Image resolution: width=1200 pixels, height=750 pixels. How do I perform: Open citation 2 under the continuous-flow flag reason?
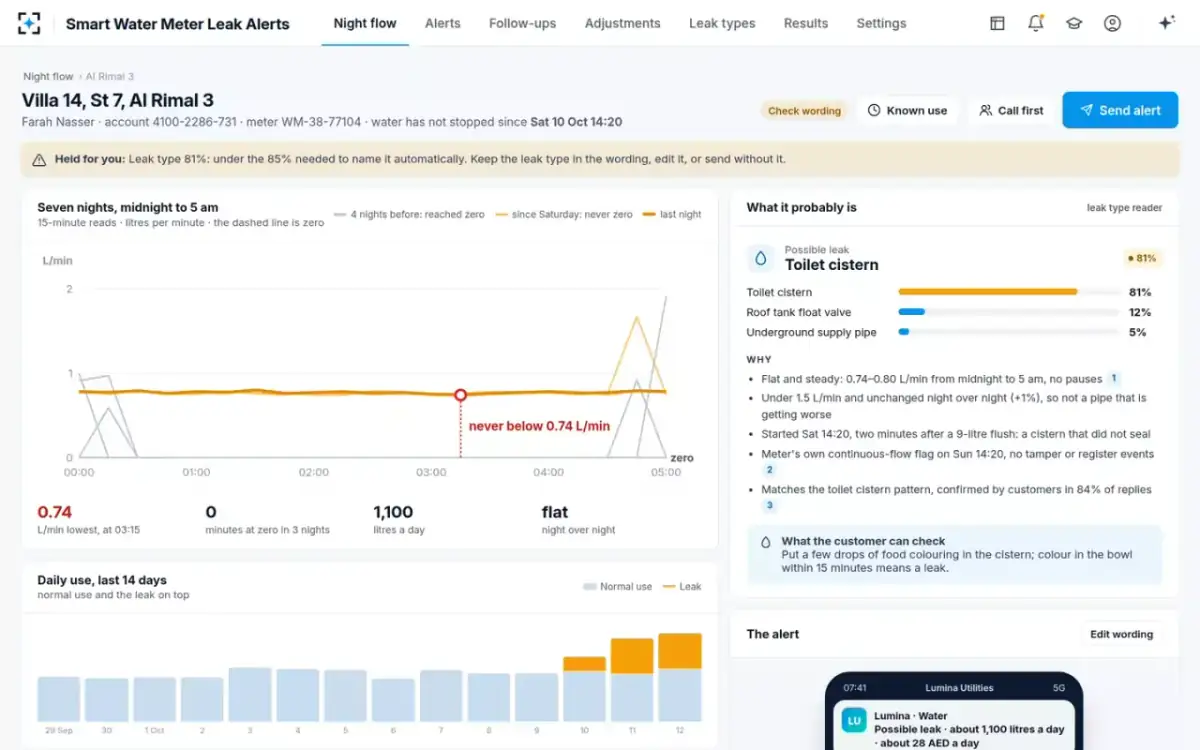[769, 469]
